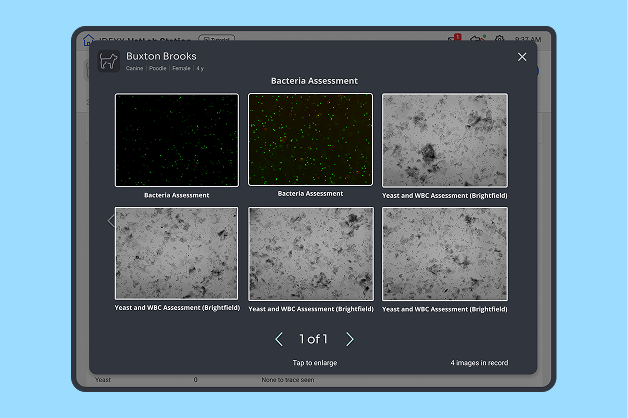
Task: Click the status icon left of settings gear
Action: (x=477, y=39)
